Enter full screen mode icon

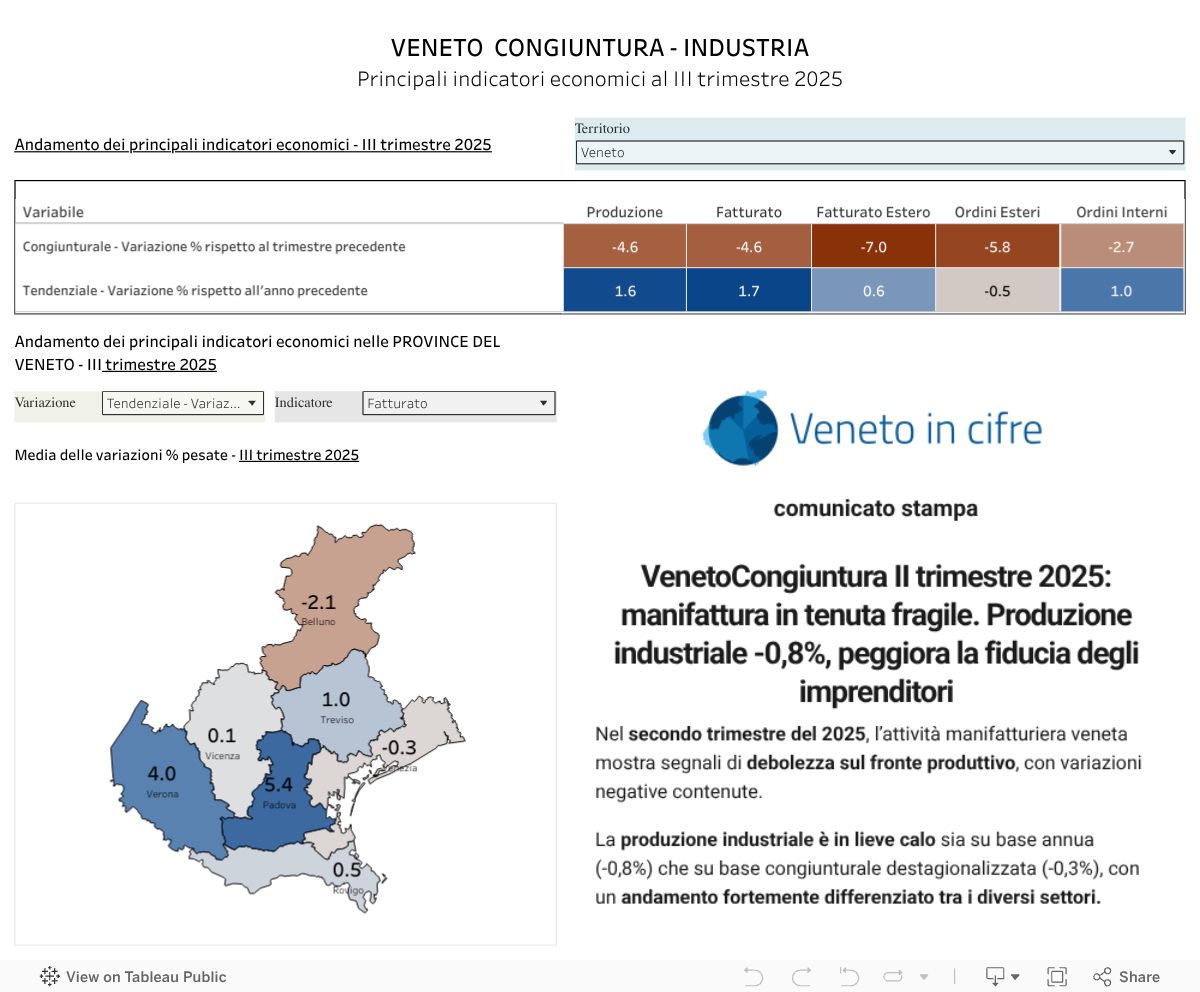point(1057,977)
